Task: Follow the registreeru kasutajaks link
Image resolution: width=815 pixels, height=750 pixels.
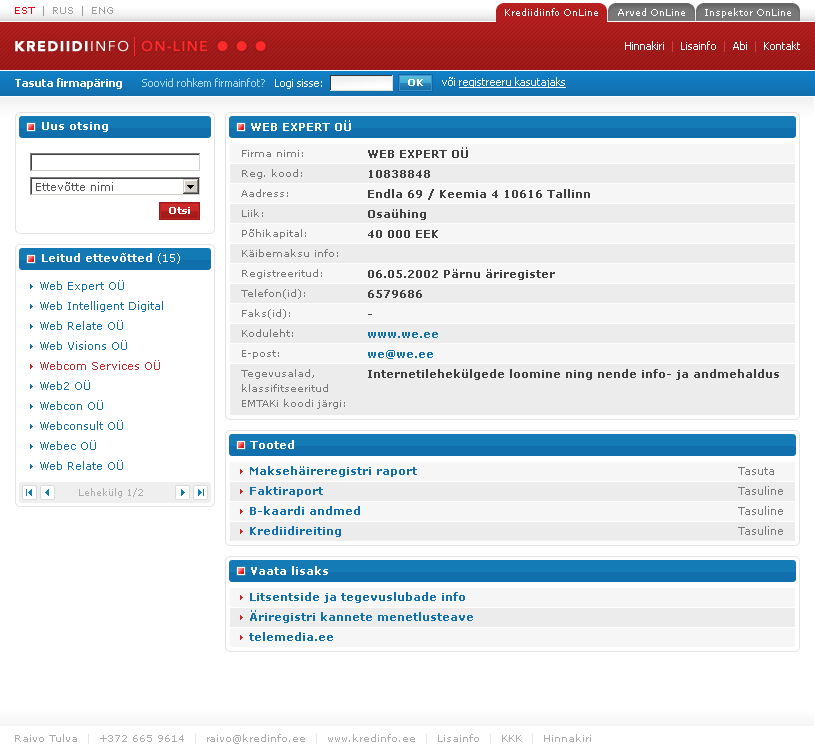Action: coord(512,82)
